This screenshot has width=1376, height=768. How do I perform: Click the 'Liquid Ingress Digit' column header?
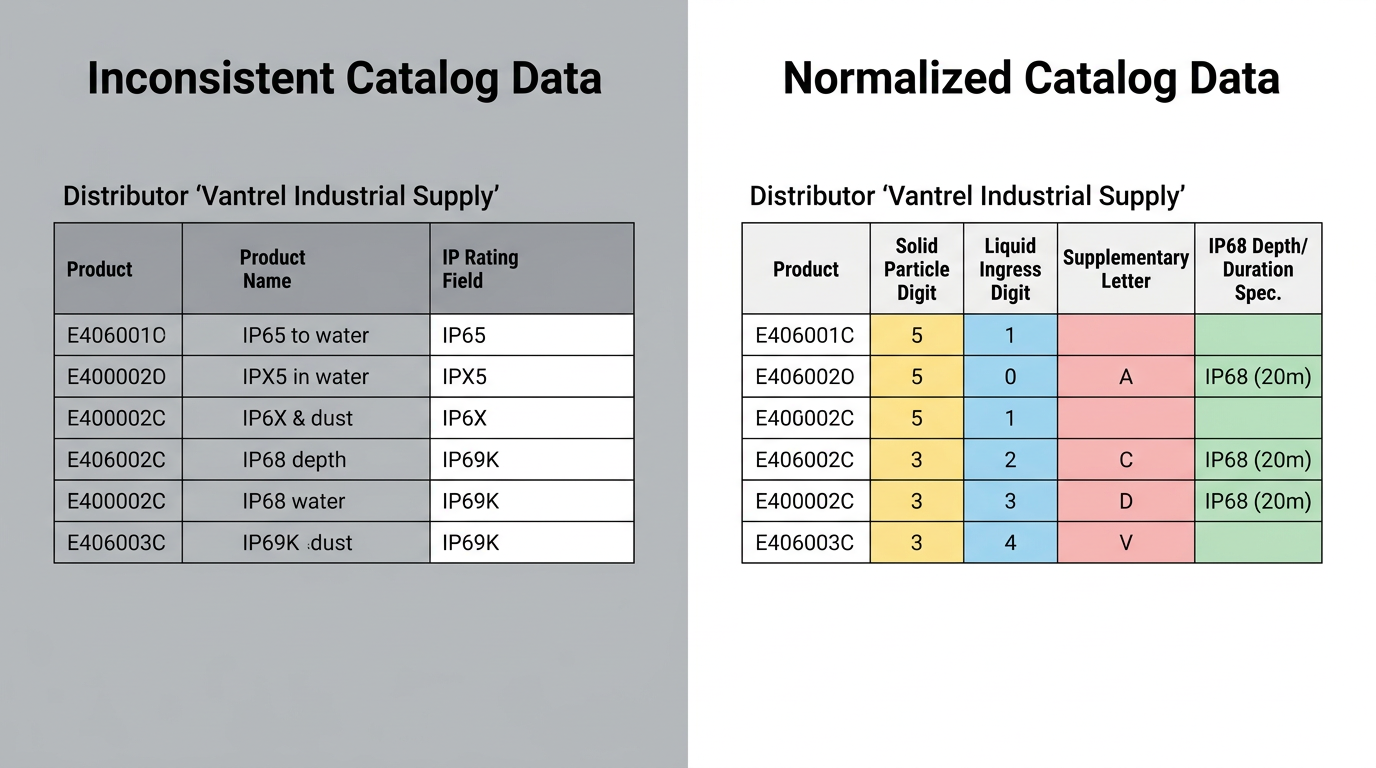(1010, 269)
